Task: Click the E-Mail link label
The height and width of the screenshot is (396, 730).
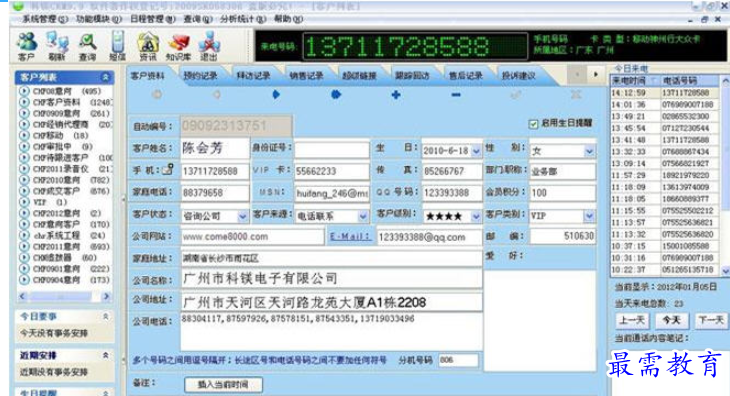Action: pyautogui.click(x=350, y=237)
